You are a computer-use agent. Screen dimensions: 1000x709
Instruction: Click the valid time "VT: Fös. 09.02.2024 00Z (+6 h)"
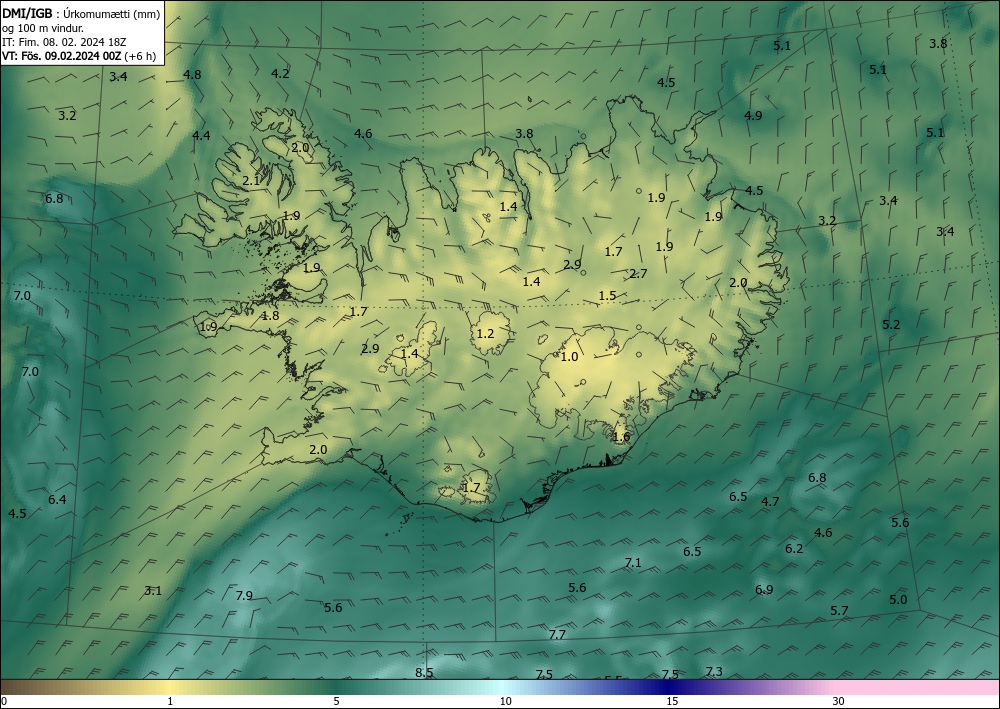click(x=79, y=56)
